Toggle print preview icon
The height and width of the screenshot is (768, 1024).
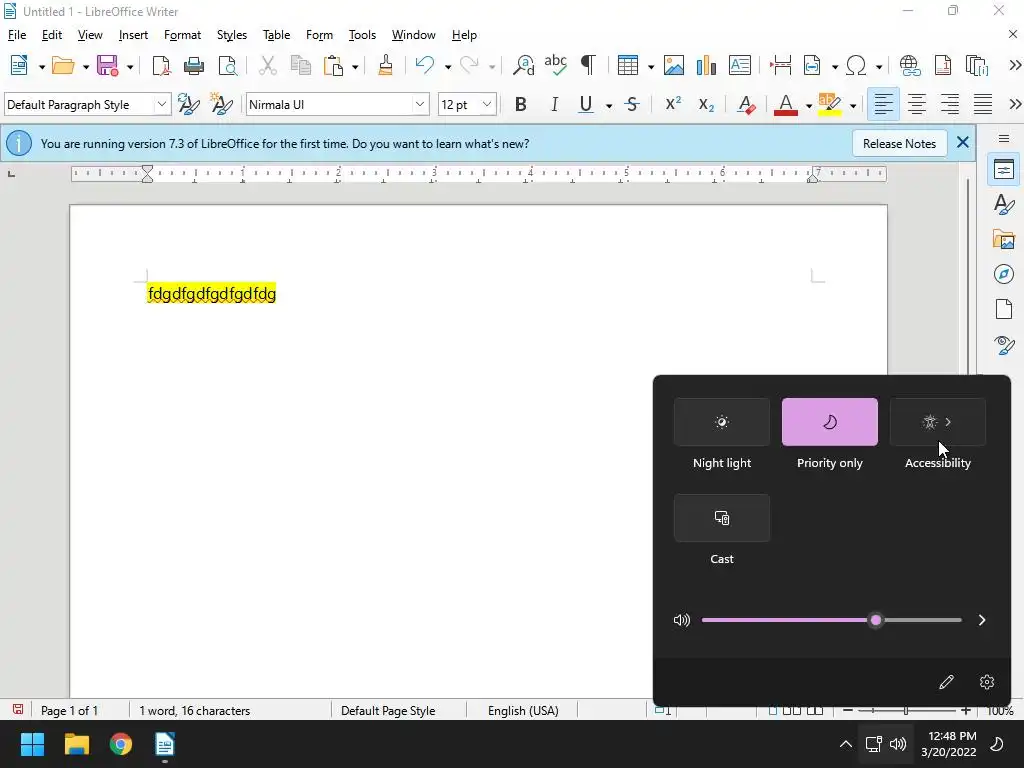[x=227, y=65]
